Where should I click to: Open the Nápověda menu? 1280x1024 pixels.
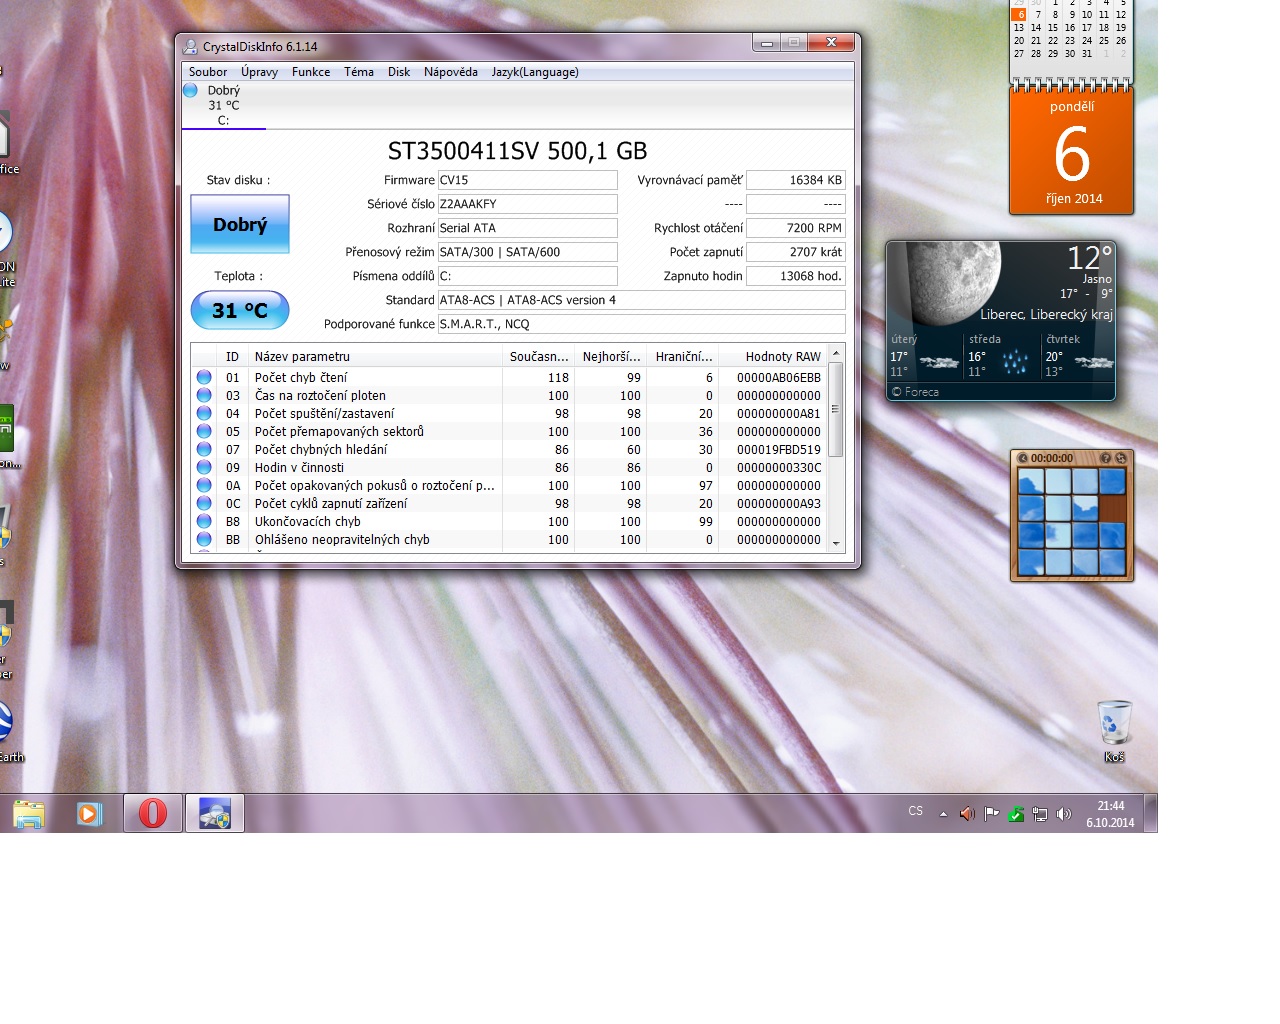[x=451, y=72]
